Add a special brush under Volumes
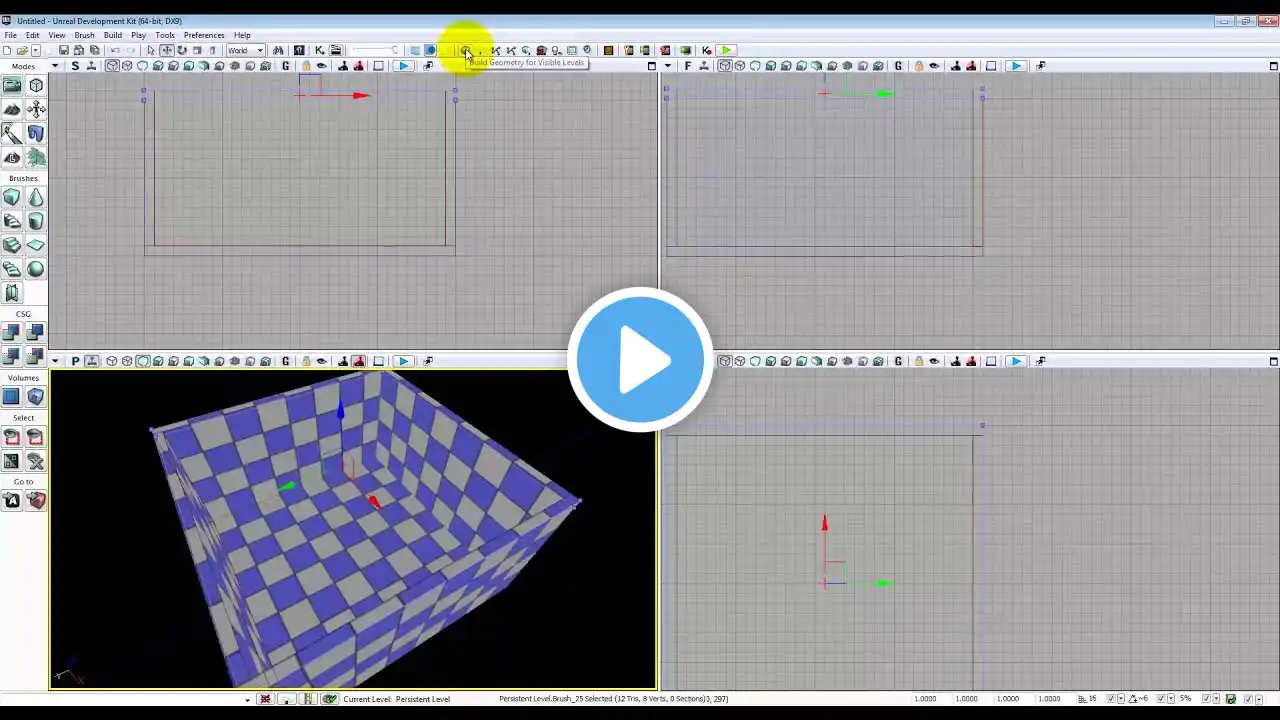 (12, 397)
